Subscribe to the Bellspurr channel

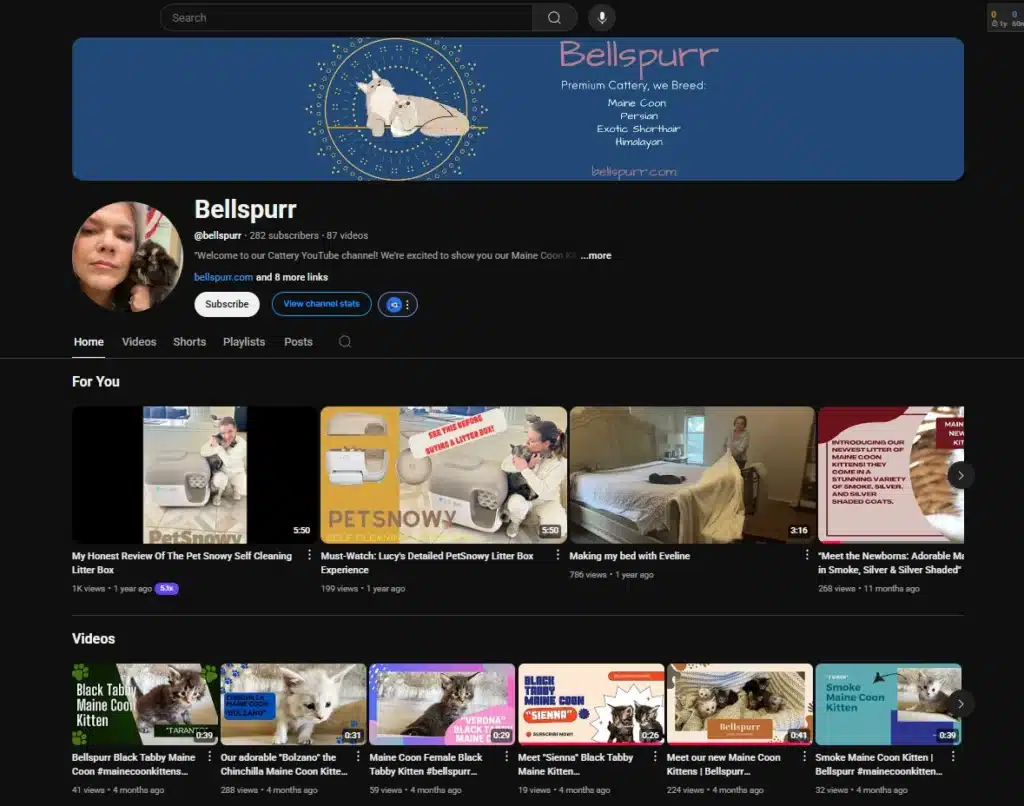[227, 304]
